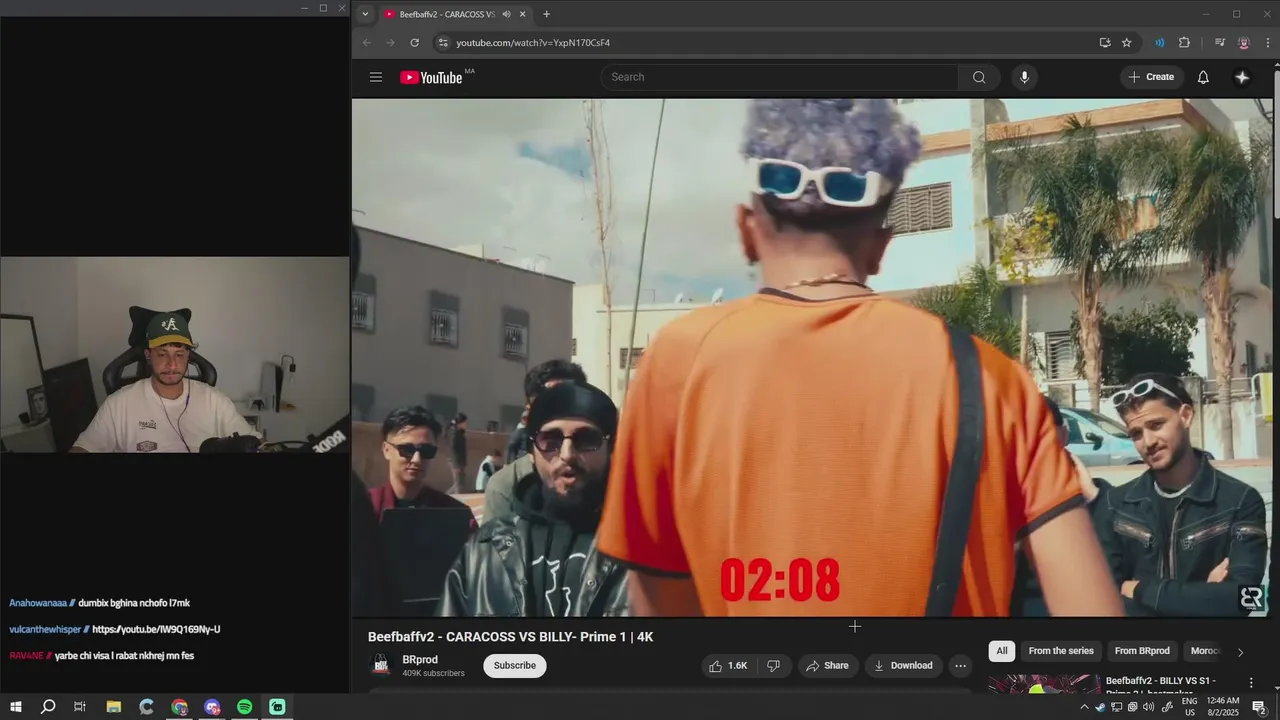The height and width of the screenshot is (720, 1280).
Task: Click the YouTube search magnifier button
Action: coord(979,77)
